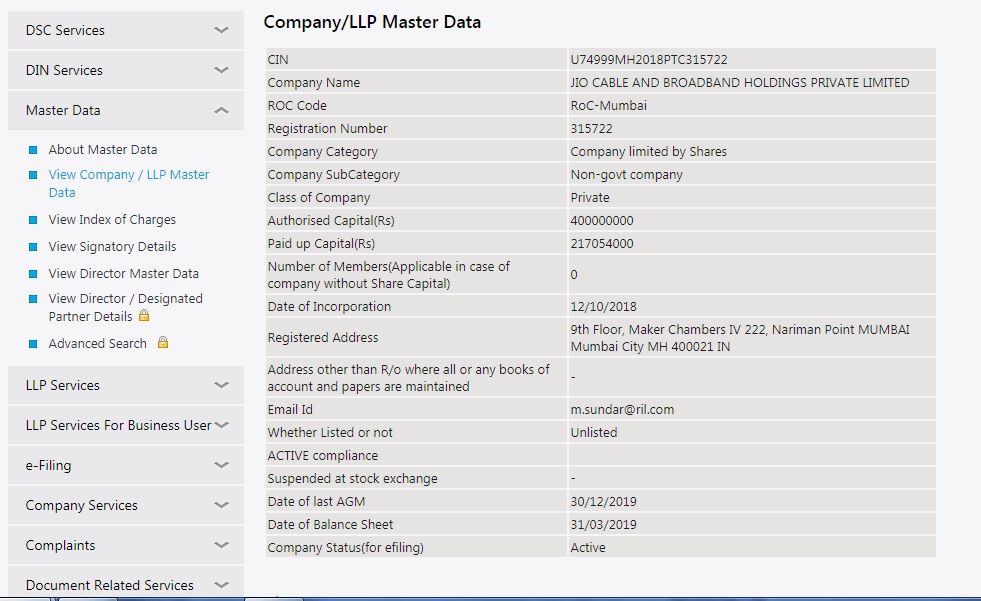Image resolution: width=981 pixels, height=601 pixels.
Task: Click blue bullet beside View Director Master Data
Action: [33, 273]
